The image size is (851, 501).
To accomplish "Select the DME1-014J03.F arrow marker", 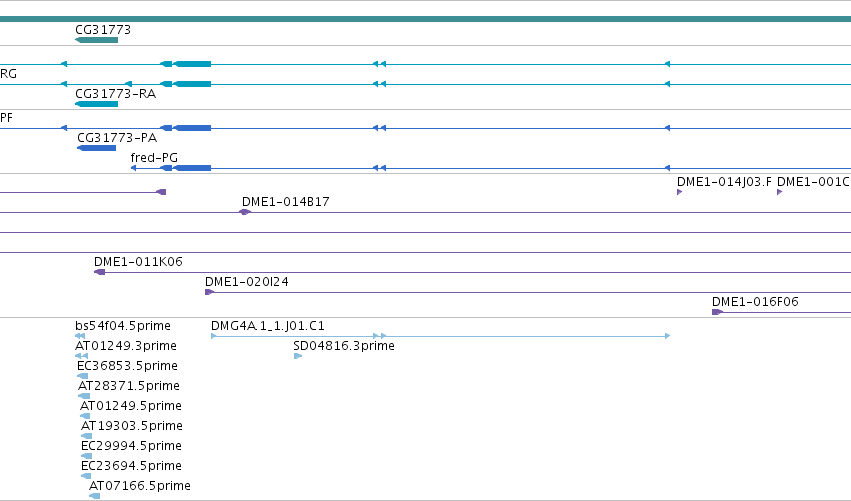I will tap(679, 192).
